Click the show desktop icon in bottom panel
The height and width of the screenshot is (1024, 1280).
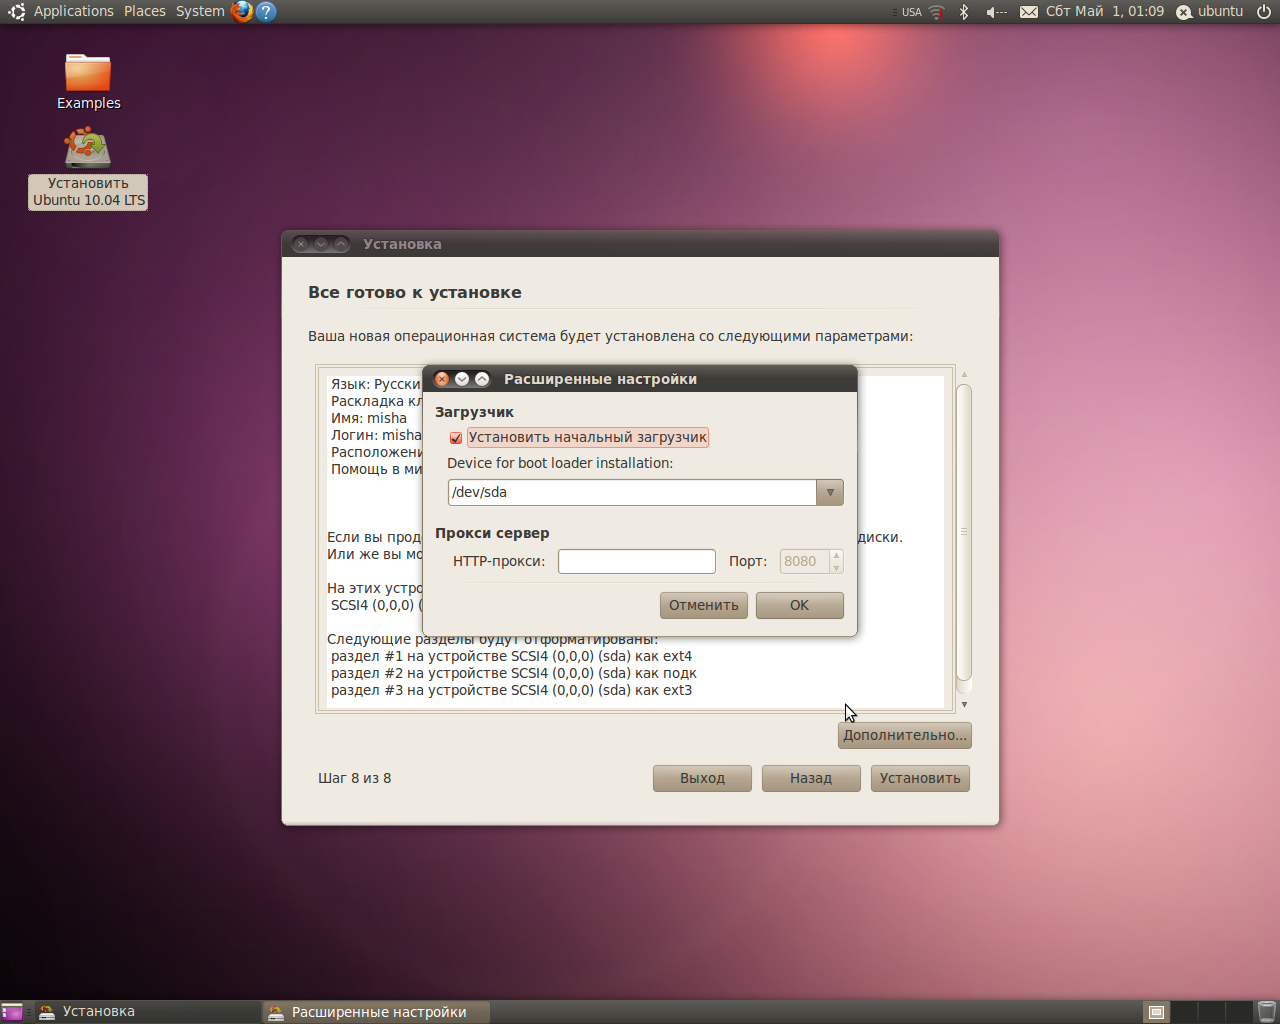click(x=12, y=1012)
